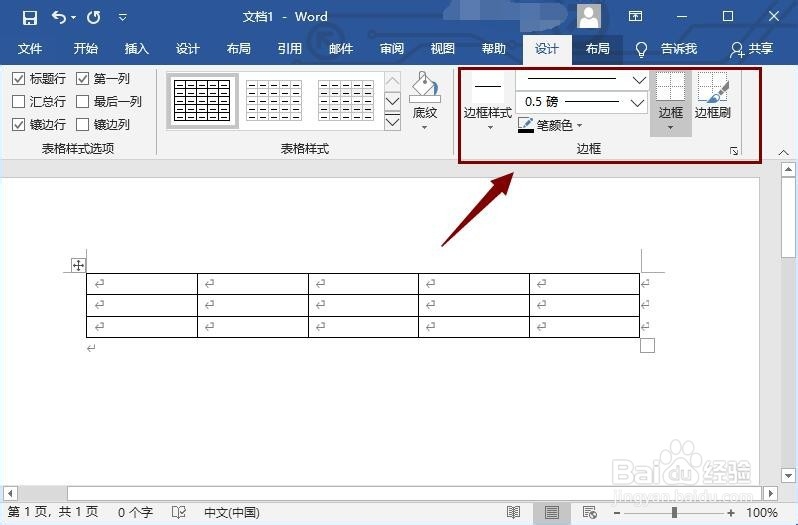
Task: Click horizontal scrollbar right arrow
Action: [x=771, y=493]
